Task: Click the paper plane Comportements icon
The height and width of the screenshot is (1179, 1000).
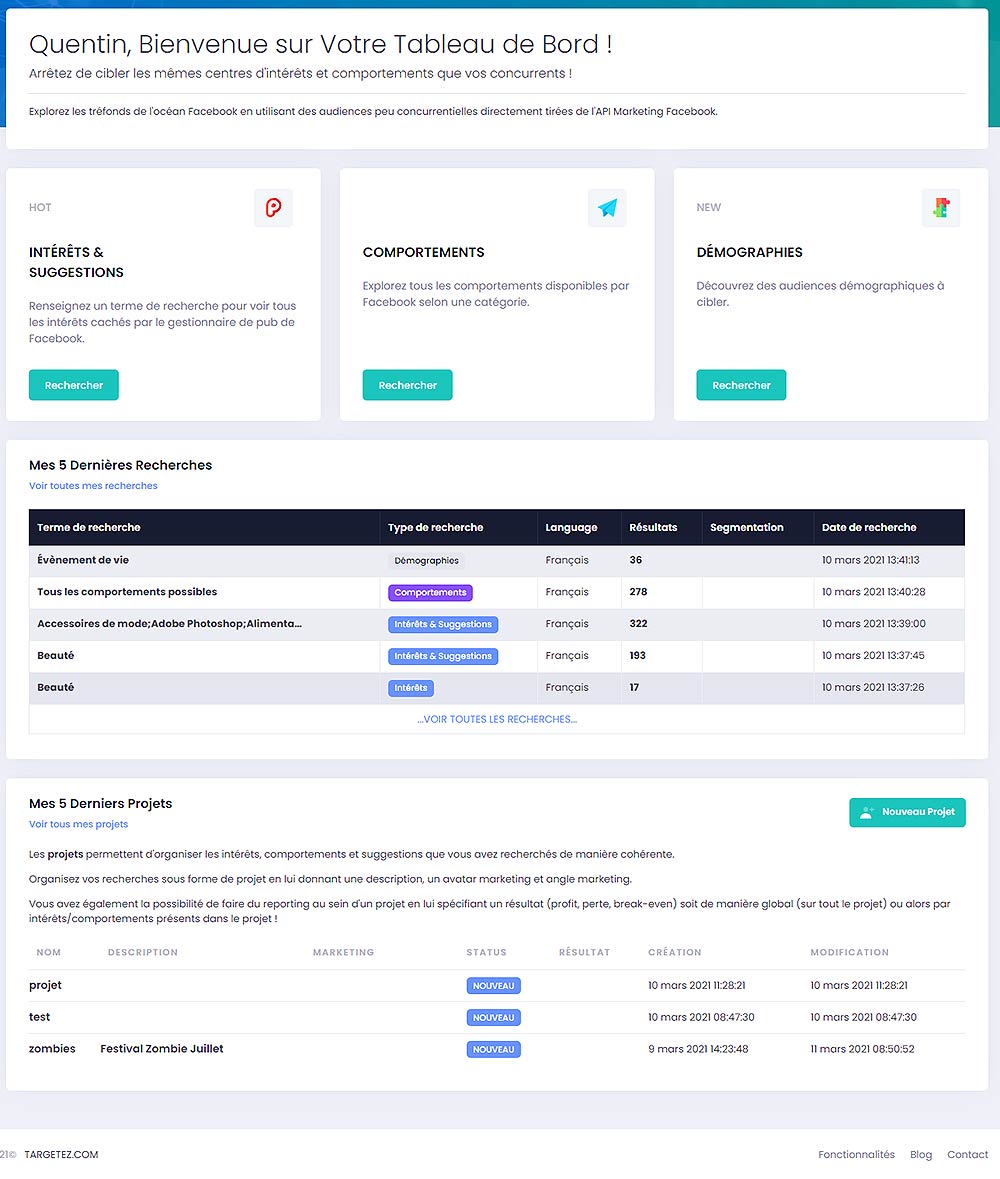Action: [607, 208]
